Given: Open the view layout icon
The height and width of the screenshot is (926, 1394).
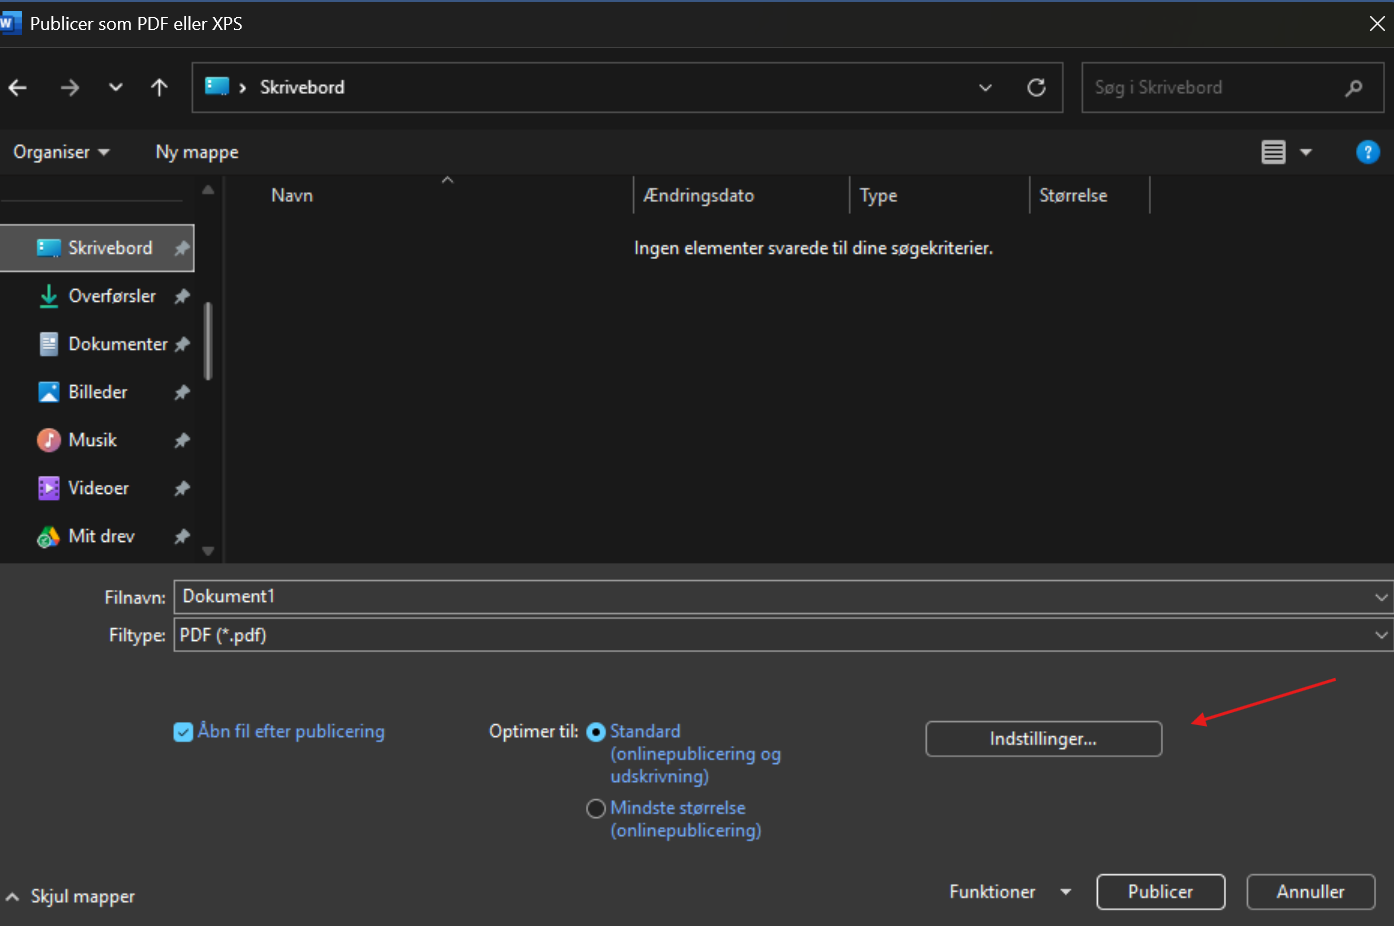Looking at the screenshot, I should pyautogui.click(x=1273, y=152).
